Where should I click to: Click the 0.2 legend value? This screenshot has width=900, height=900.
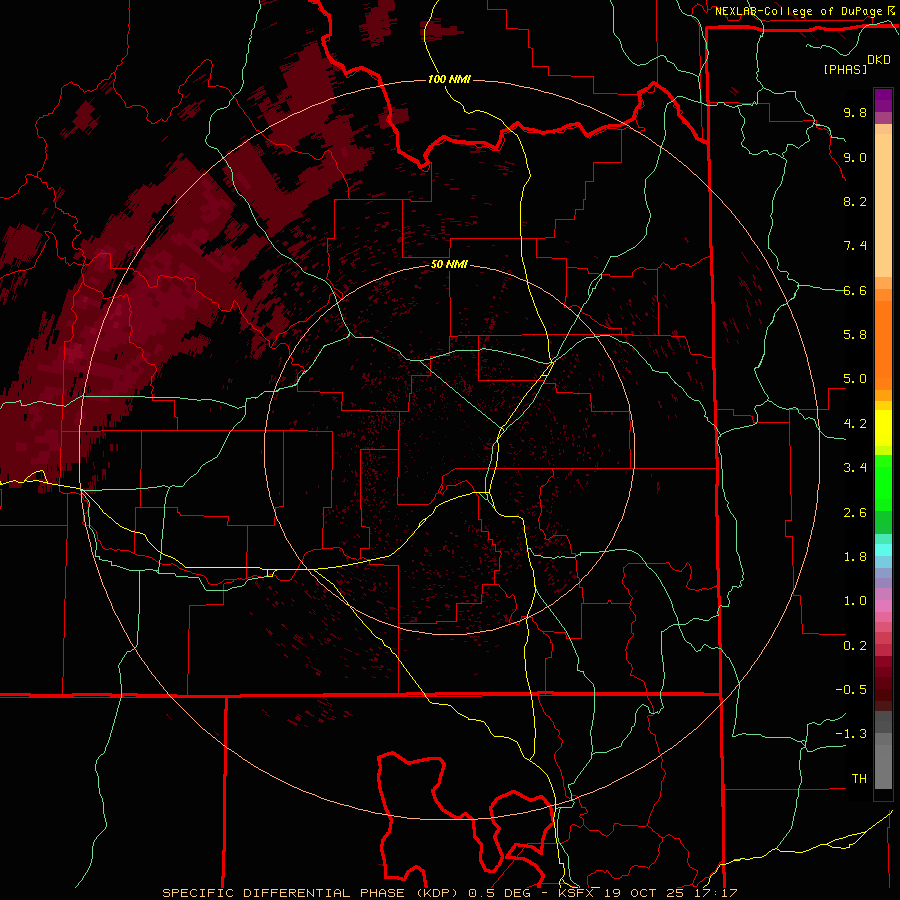point(855,646)
